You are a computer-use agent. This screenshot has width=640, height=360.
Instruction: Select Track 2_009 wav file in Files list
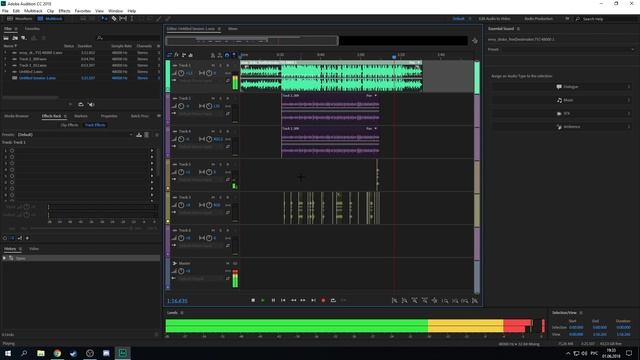pyautogui.click(x=33, y=59)
